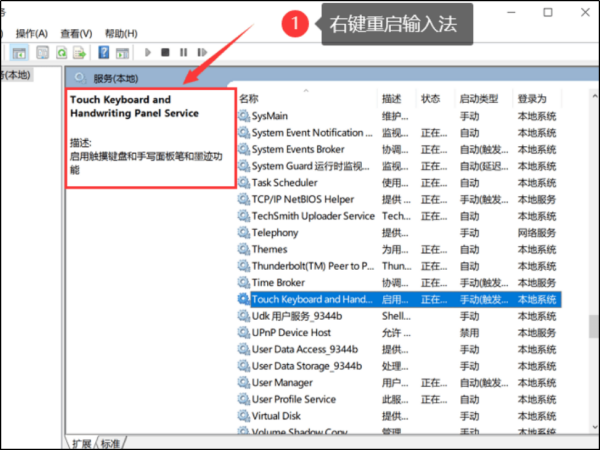
Task: Select the Time Broker service
Action: [x=399, y=283]
